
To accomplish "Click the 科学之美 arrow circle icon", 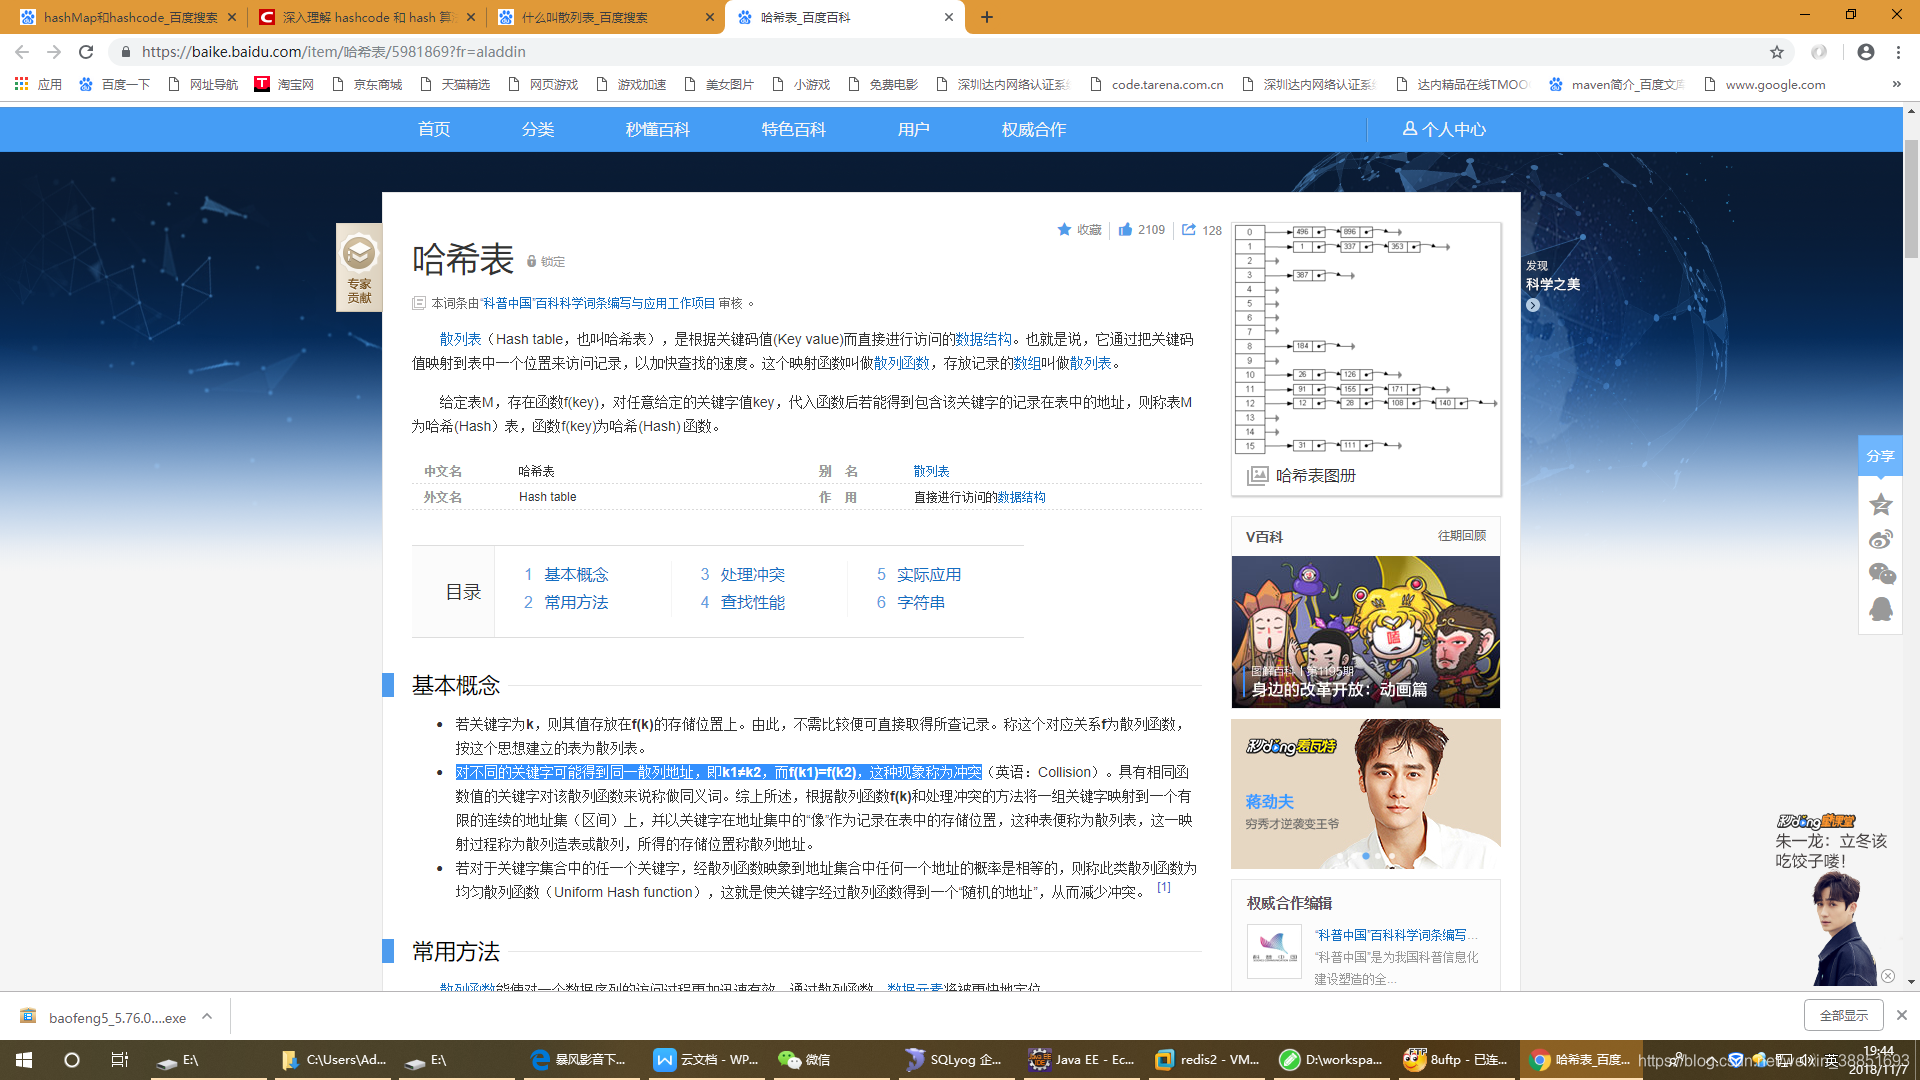I will tap(1533, 305).
